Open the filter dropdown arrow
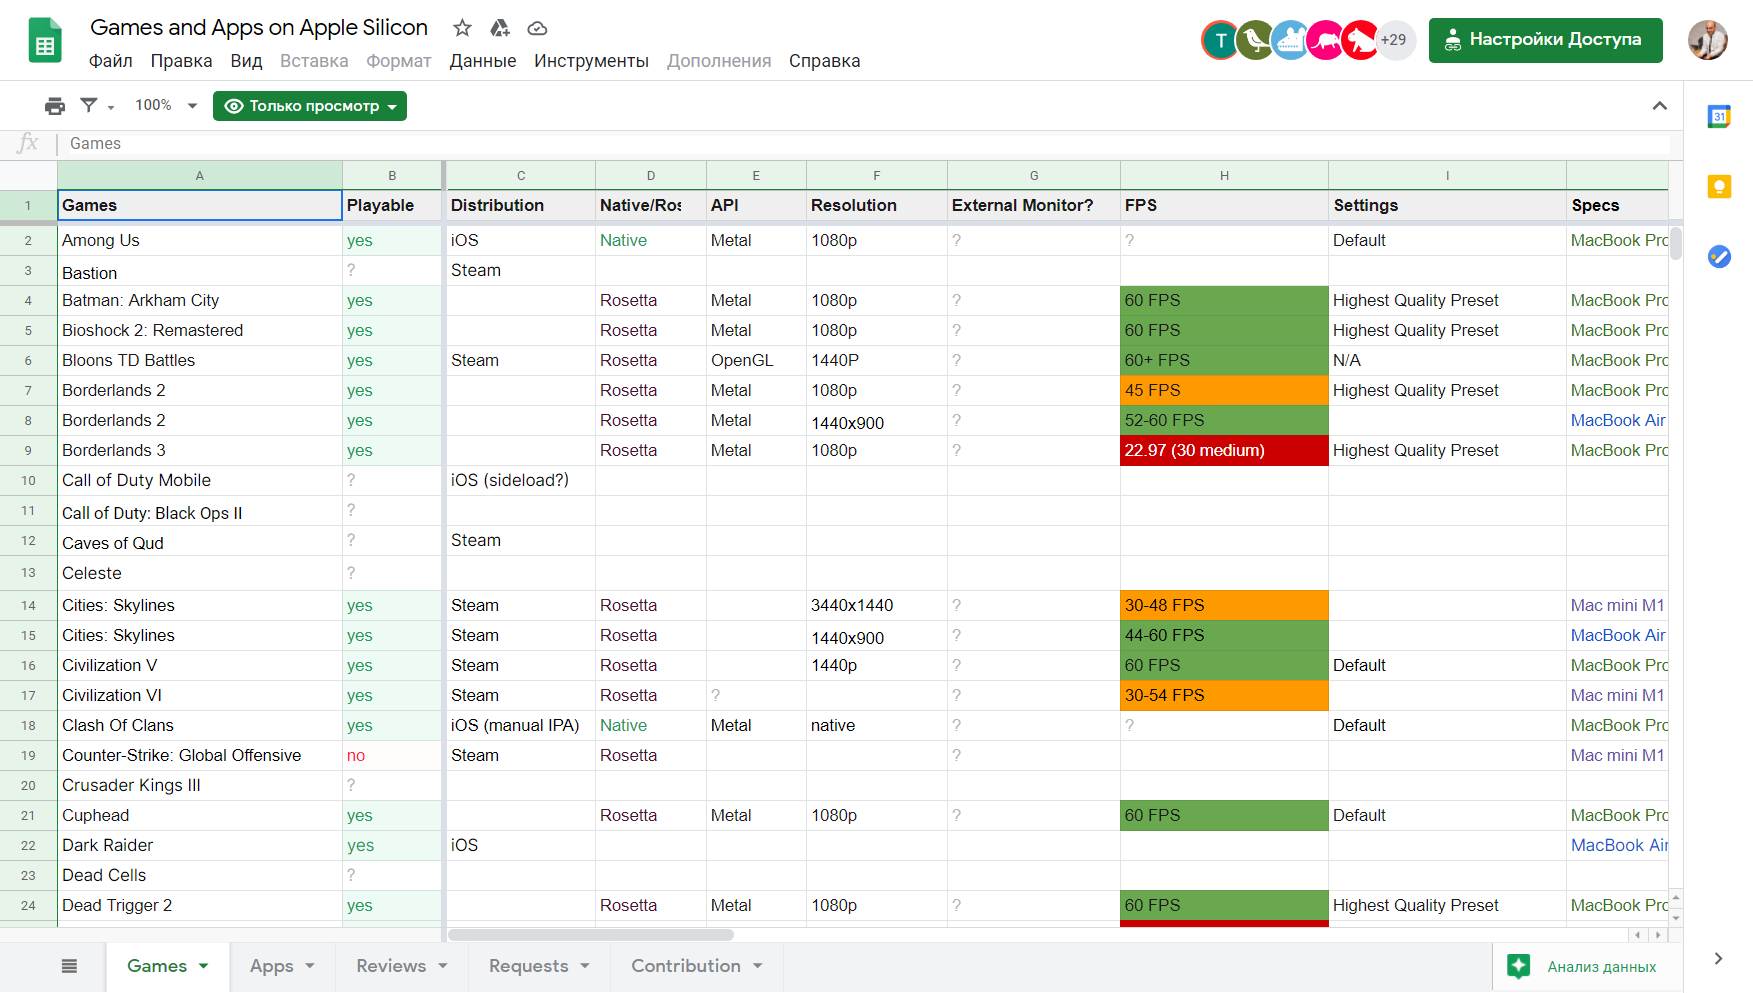The image size is (1753, 993). (x=111, y=107)
